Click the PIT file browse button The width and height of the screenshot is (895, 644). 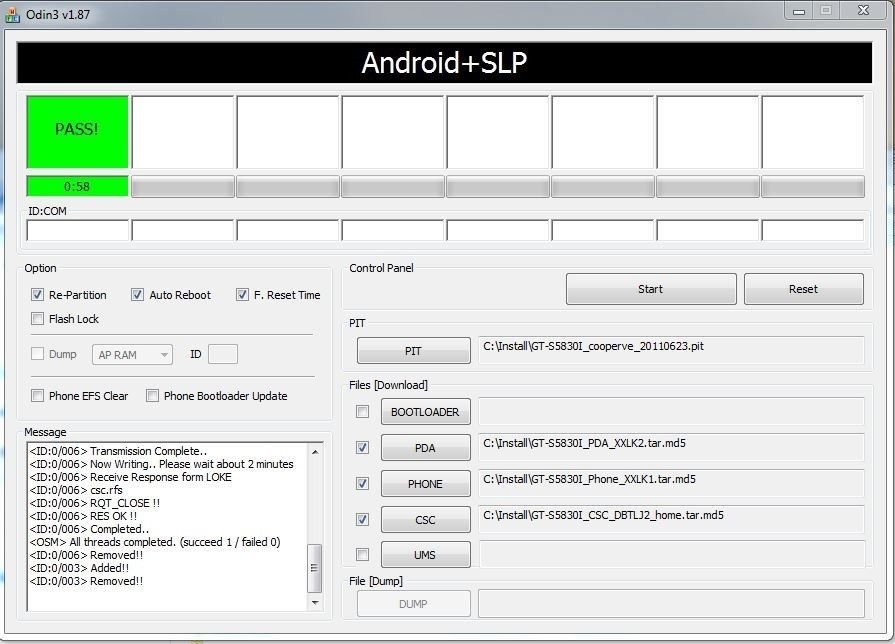click(414, 351)
